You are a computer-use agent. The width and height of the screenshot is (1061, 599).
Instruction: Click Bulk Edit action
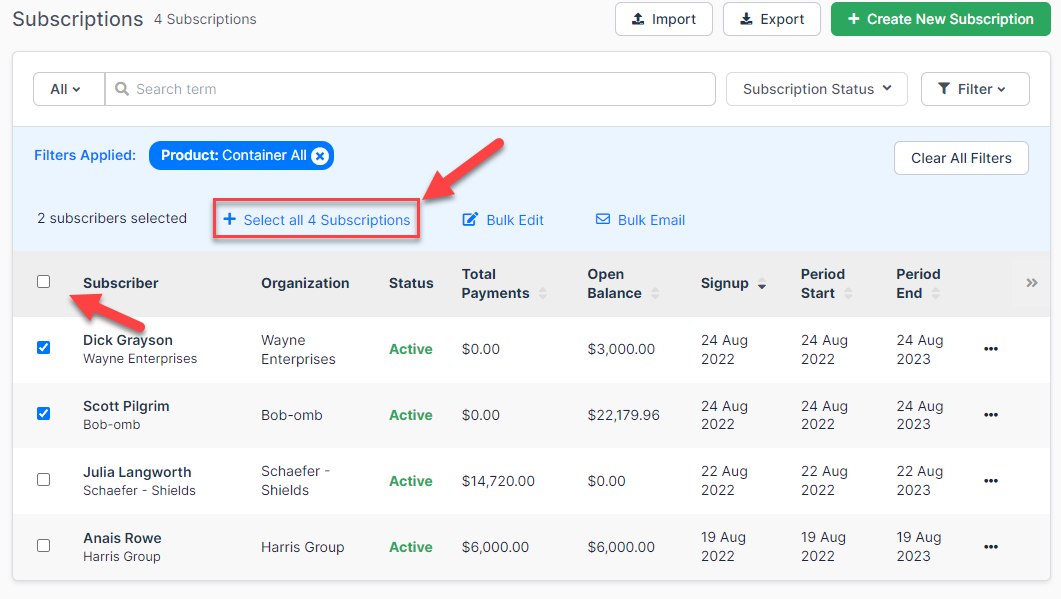[503, 220]
